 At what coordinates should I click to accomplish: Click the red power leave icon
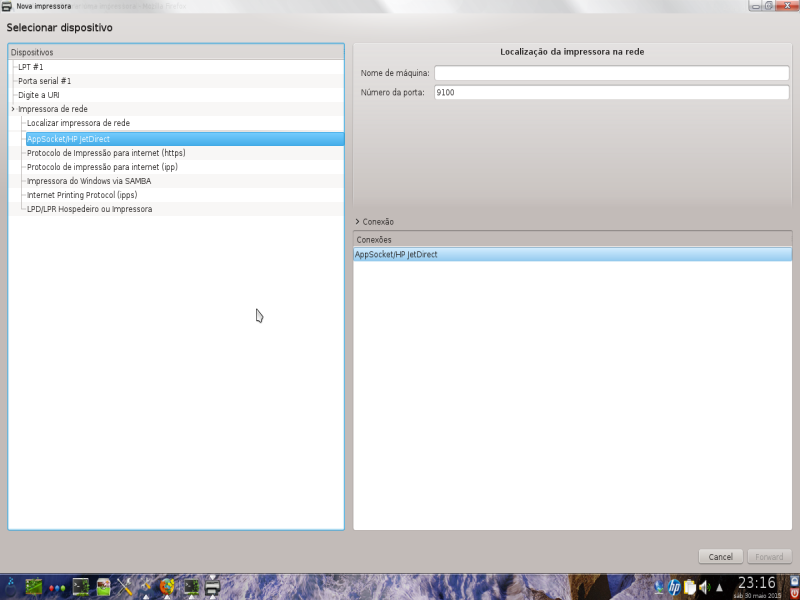pos(794,594)
